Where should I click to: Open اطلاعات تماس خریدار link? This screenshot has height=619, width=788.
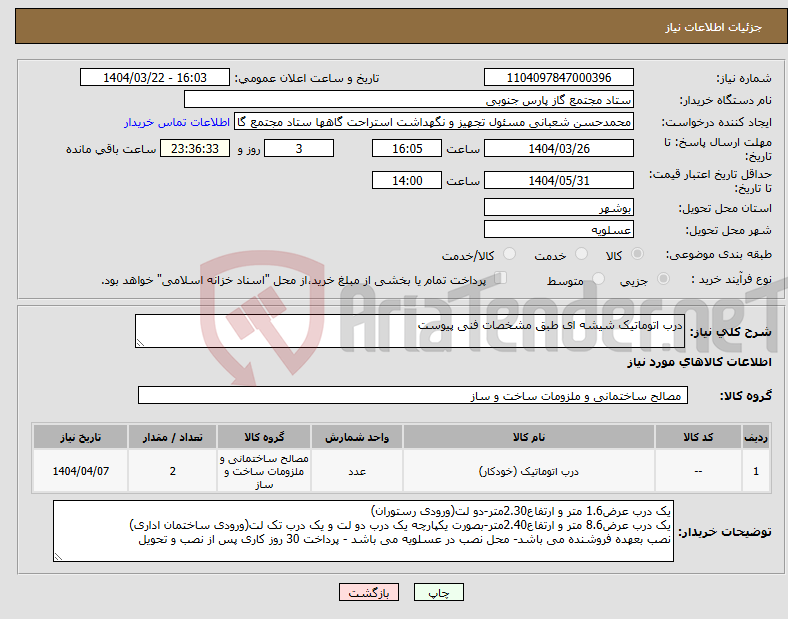[x=177, y=122]
